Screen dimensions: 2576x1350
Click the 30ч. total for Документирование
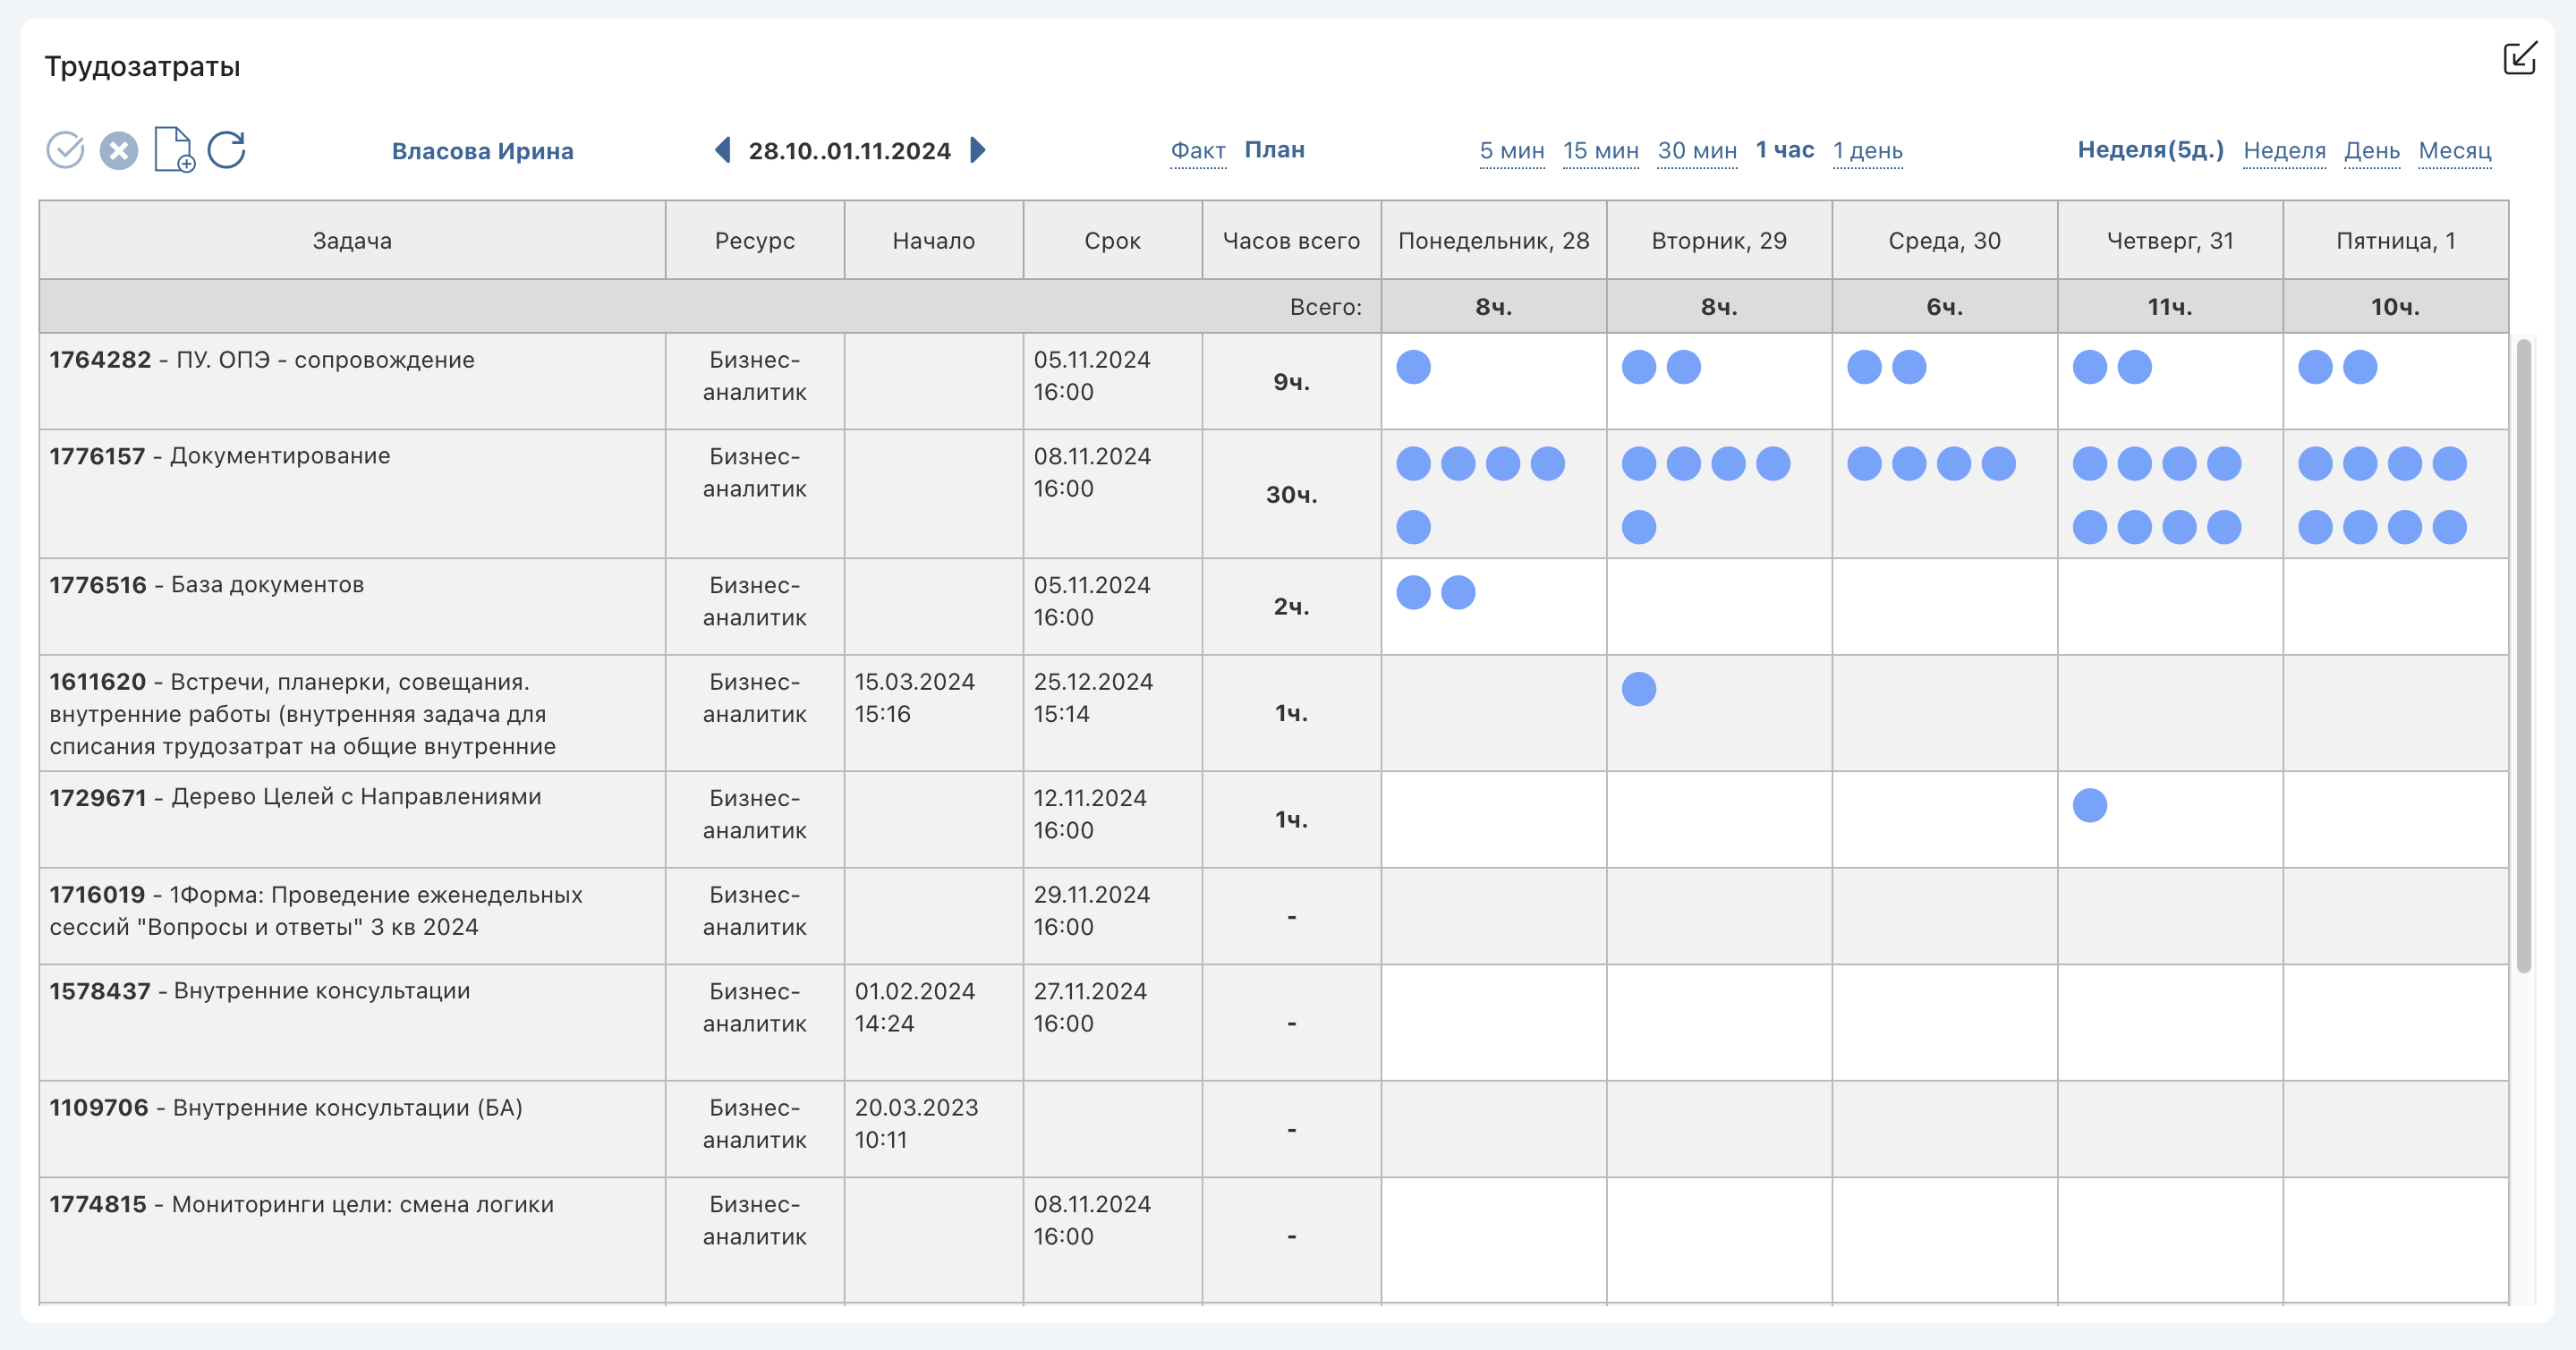click(x=1291, y=494)
